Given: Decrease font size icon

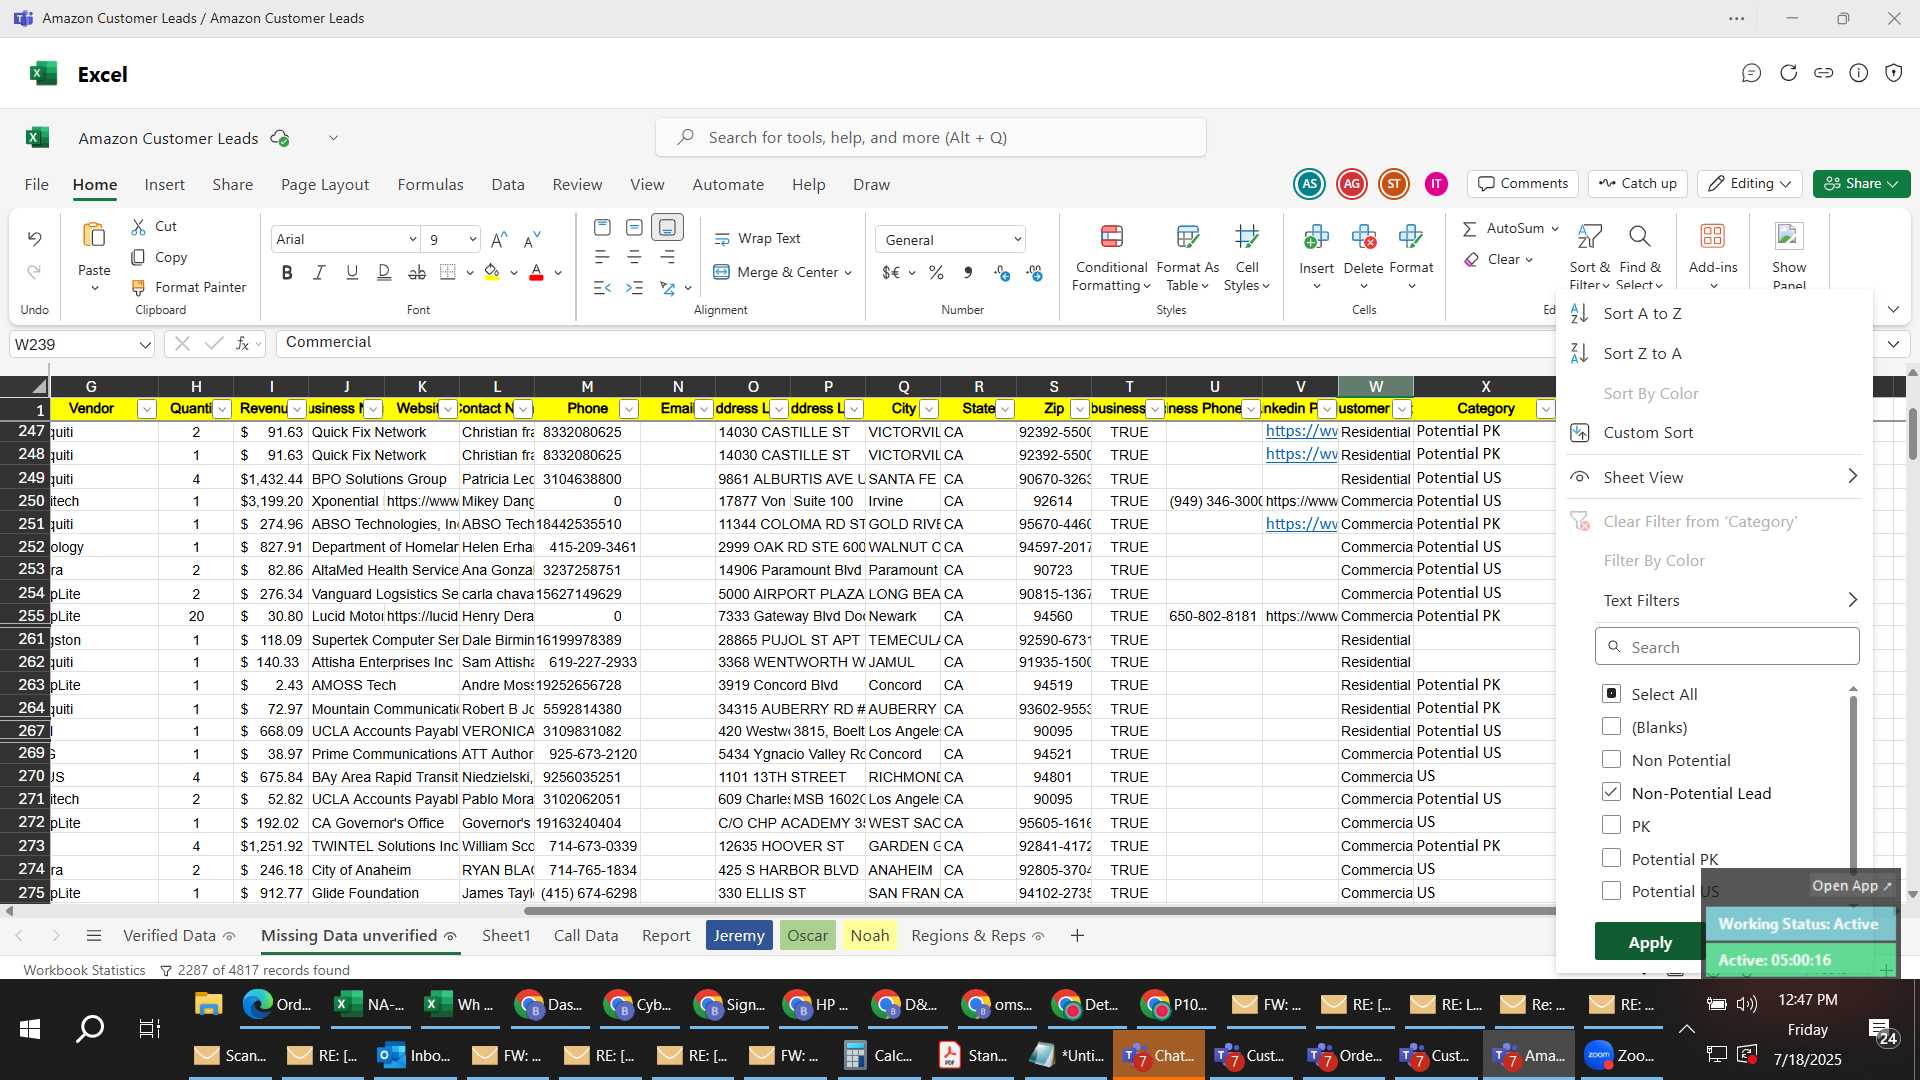Looking at the screenshot, I should click(x=532, y=239).
